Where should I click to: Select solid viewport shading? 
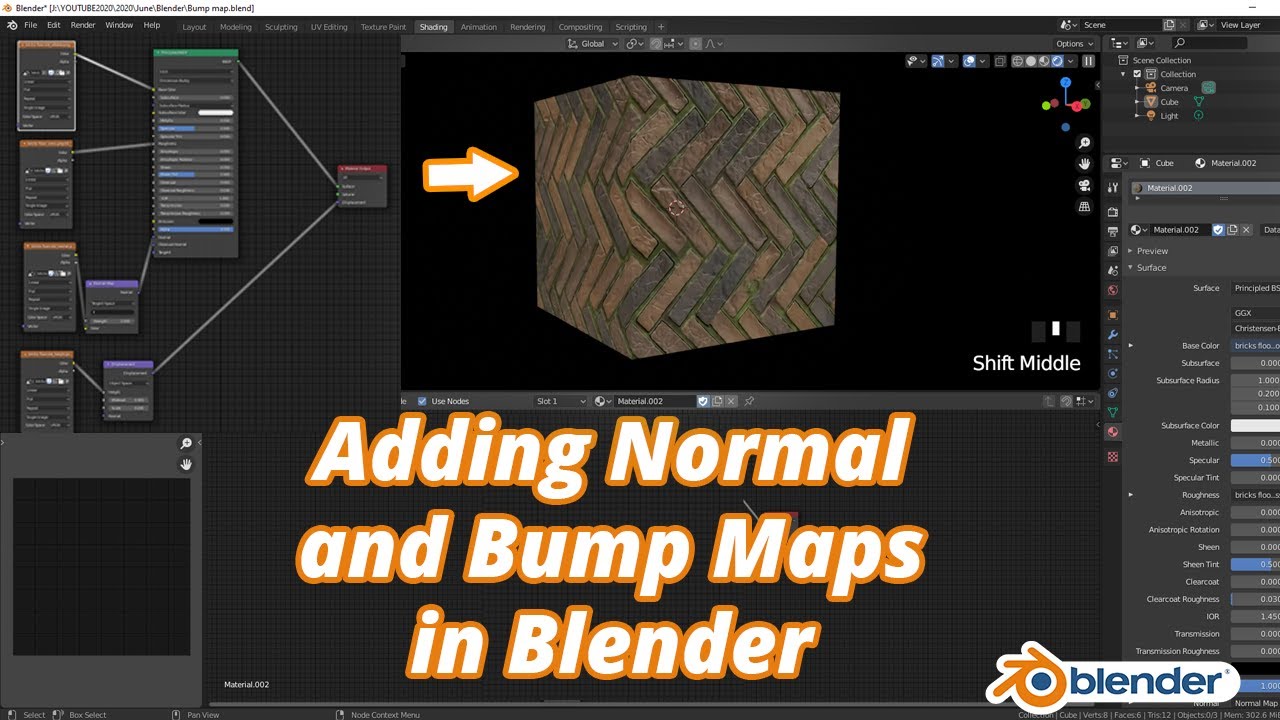[1031, 61]
